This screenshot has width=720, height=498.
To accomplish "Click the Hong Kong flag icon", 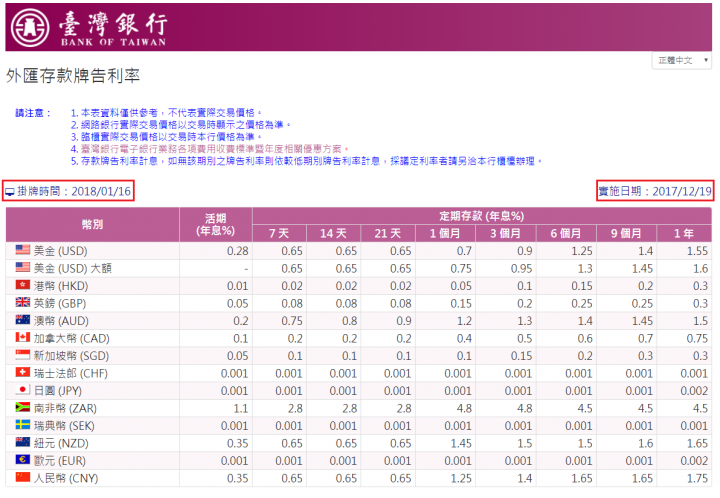I will click(23, 285).
